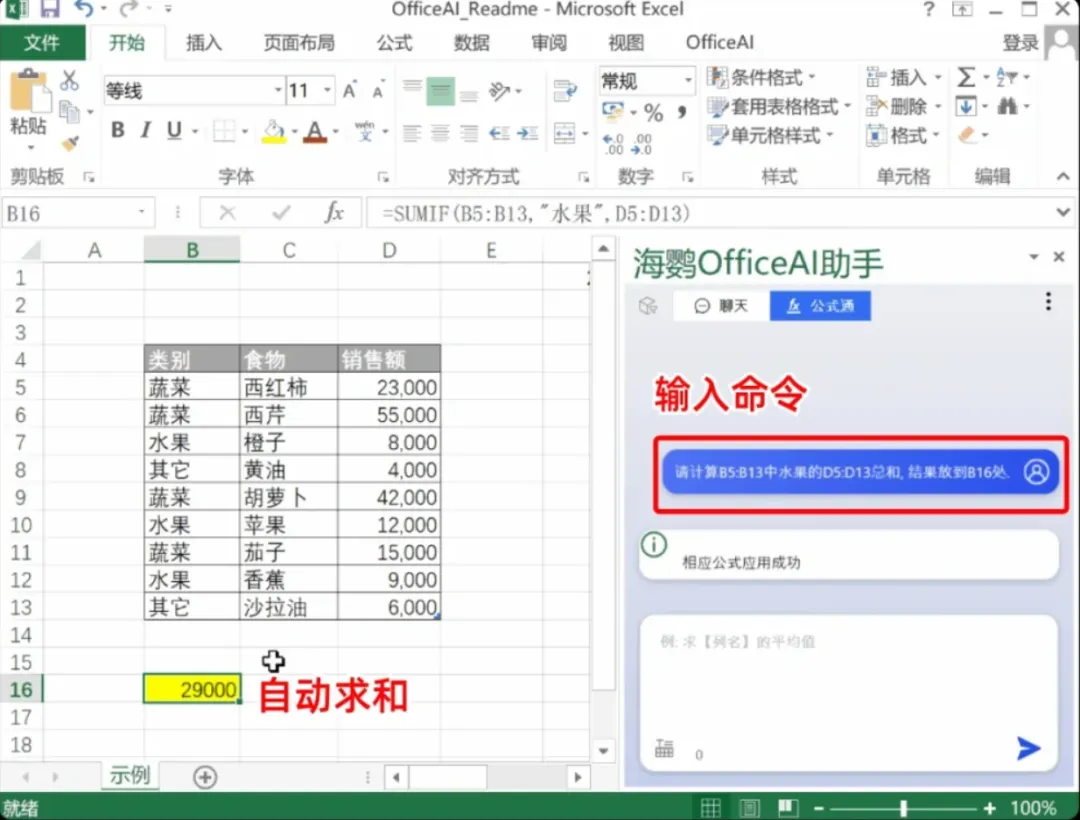Switch to the Formulas tab
1080x820 pixels.
tap(394, 43)
